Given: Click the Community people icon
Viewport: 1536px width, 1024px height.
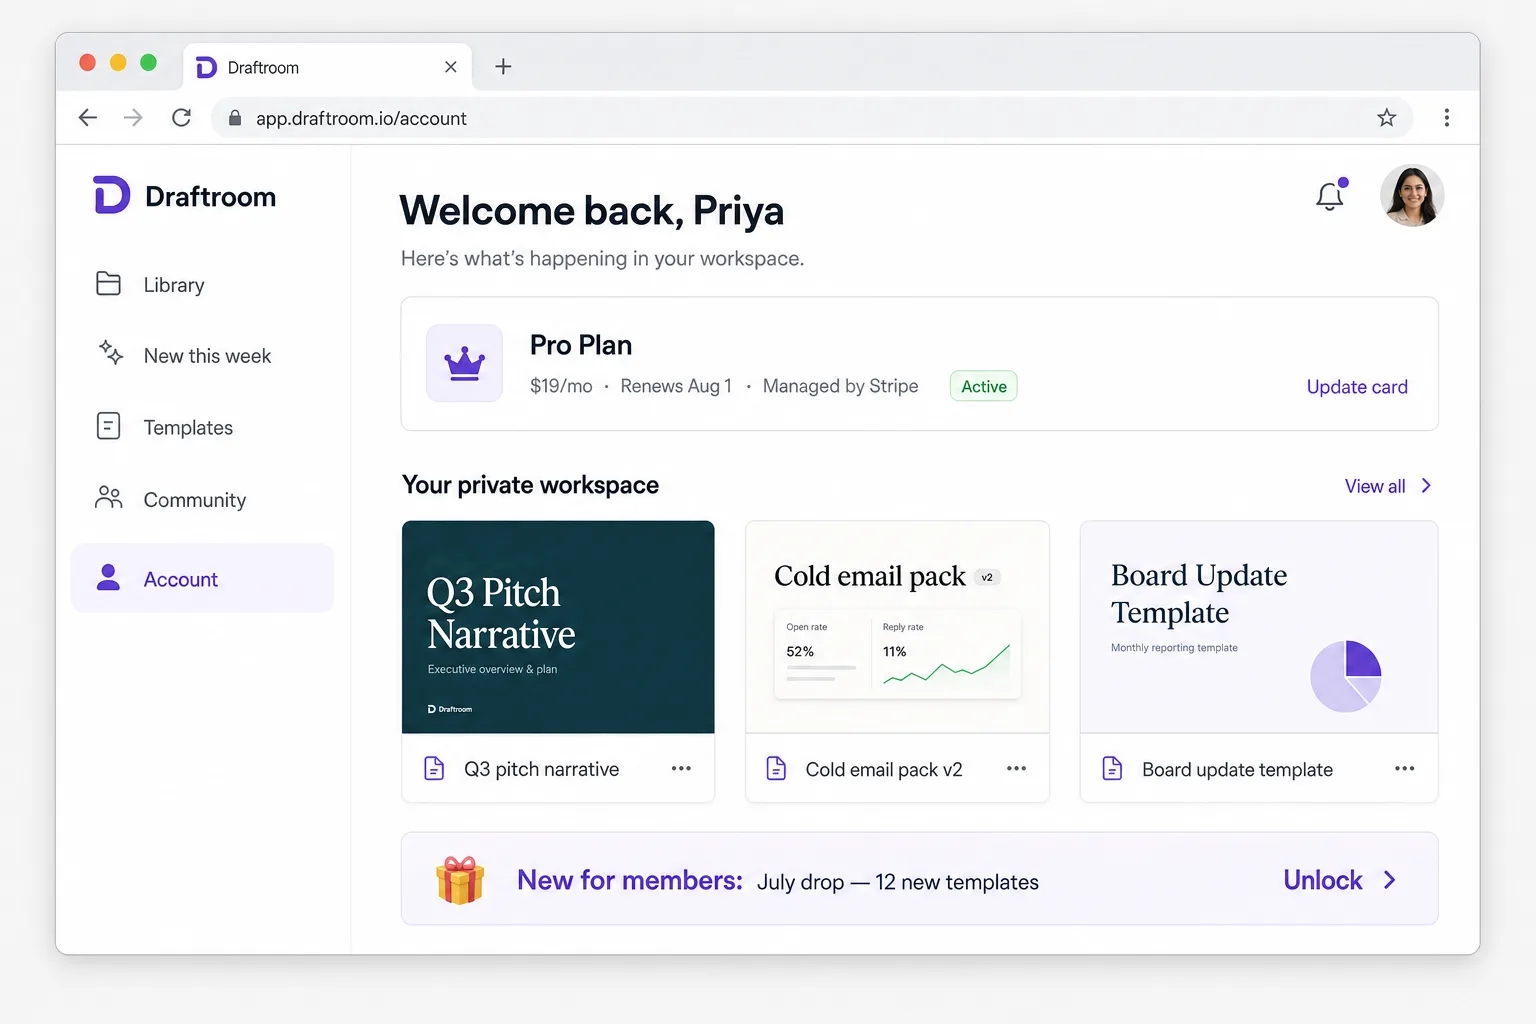Looking at the screenshot, I should (108, 497).
